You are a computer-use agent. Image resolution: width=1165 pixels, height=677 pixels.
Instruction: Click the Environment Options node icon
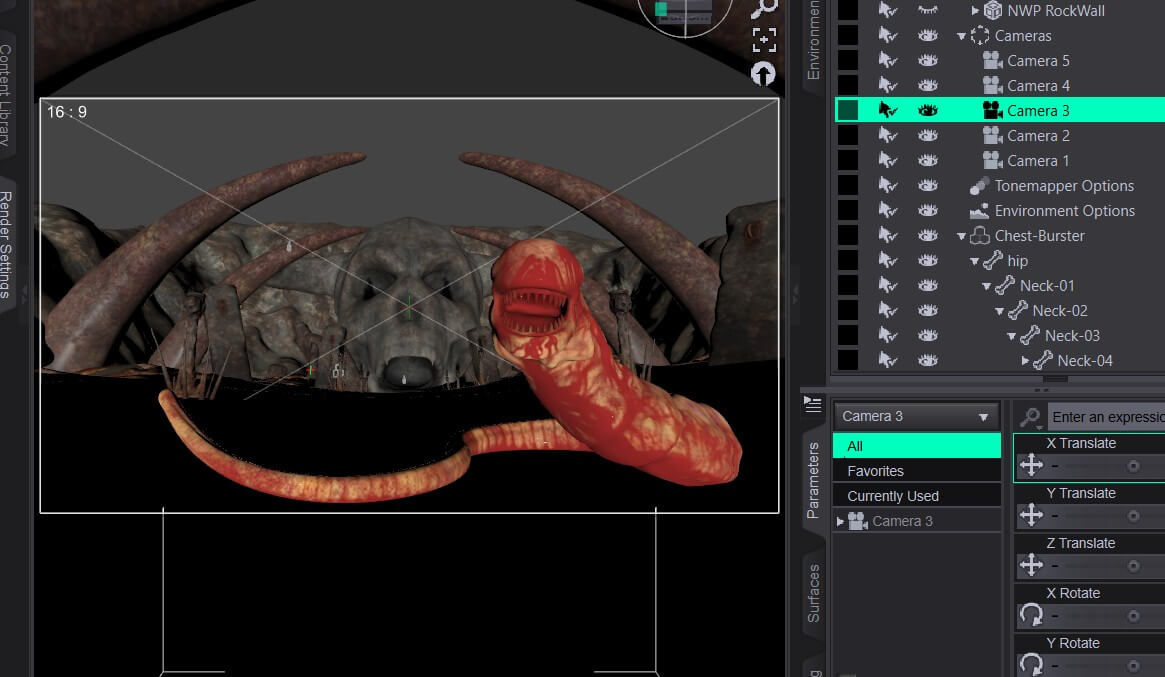(980, 211)
